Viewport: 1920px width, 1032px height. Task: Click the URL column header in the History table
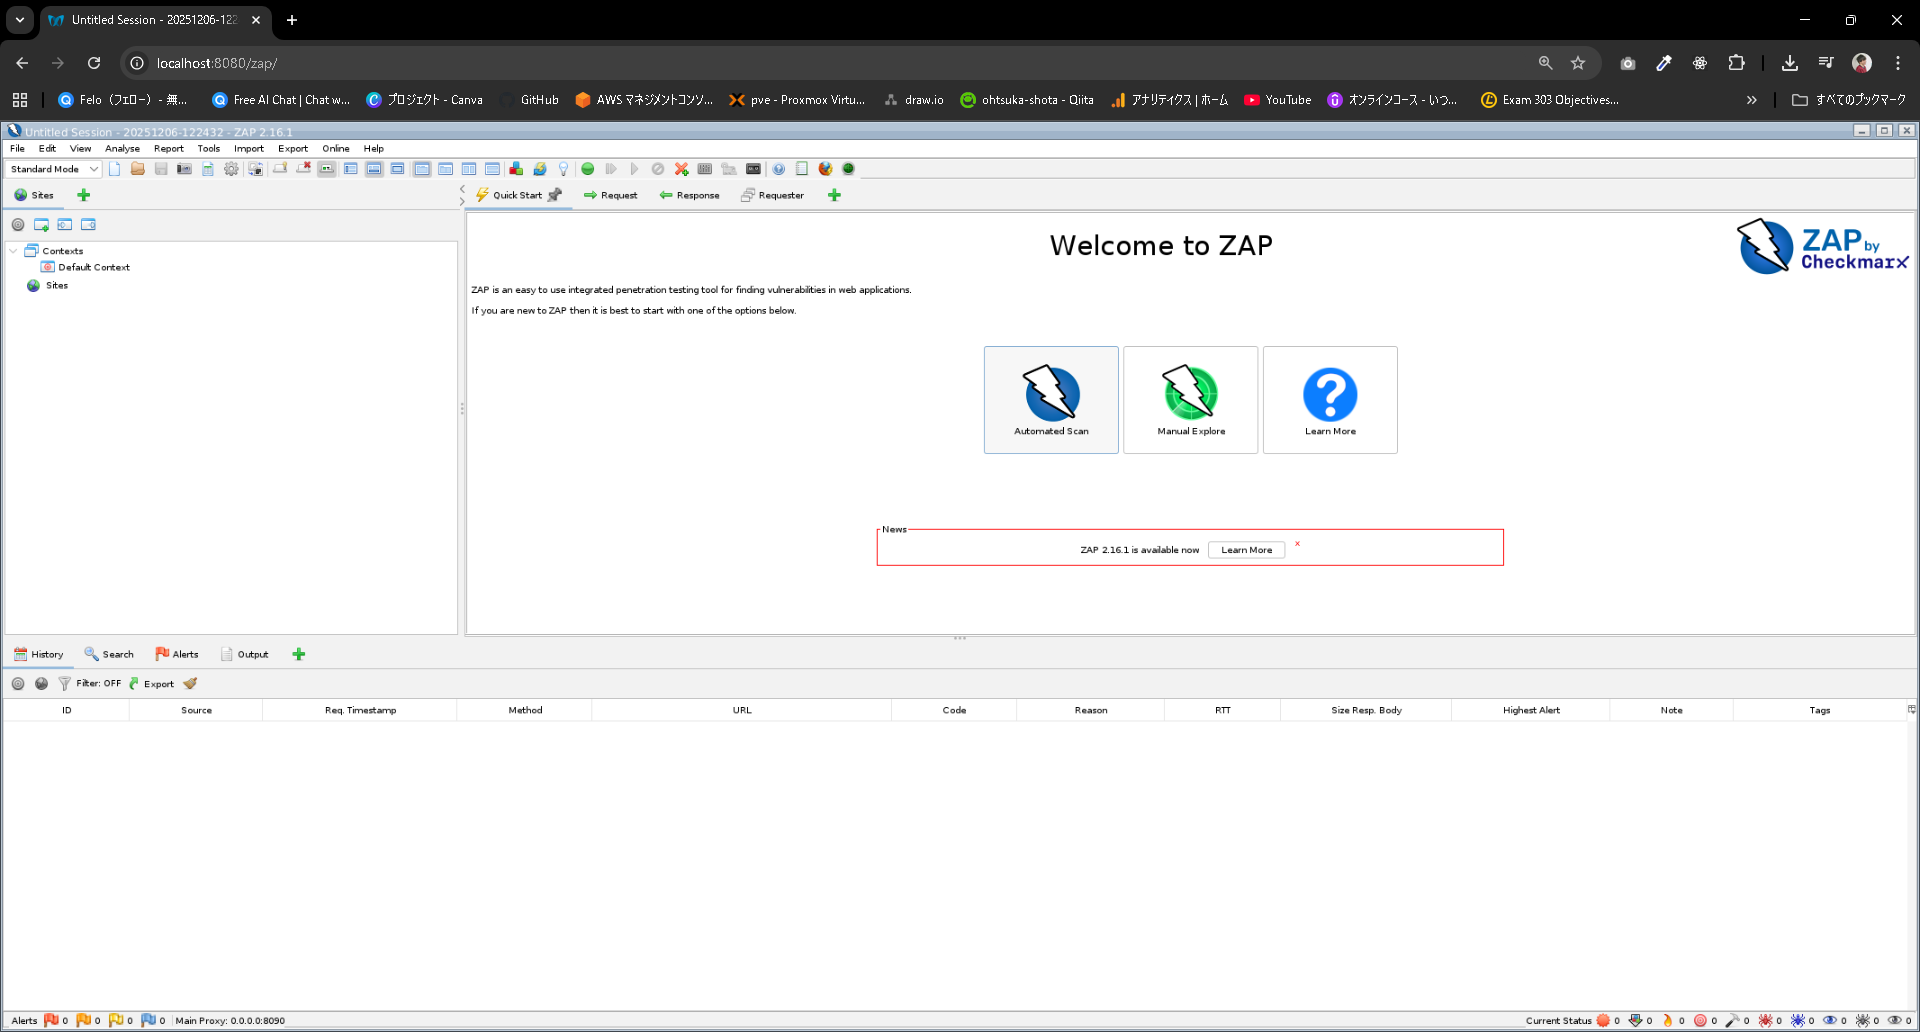(x=741, y=710)
